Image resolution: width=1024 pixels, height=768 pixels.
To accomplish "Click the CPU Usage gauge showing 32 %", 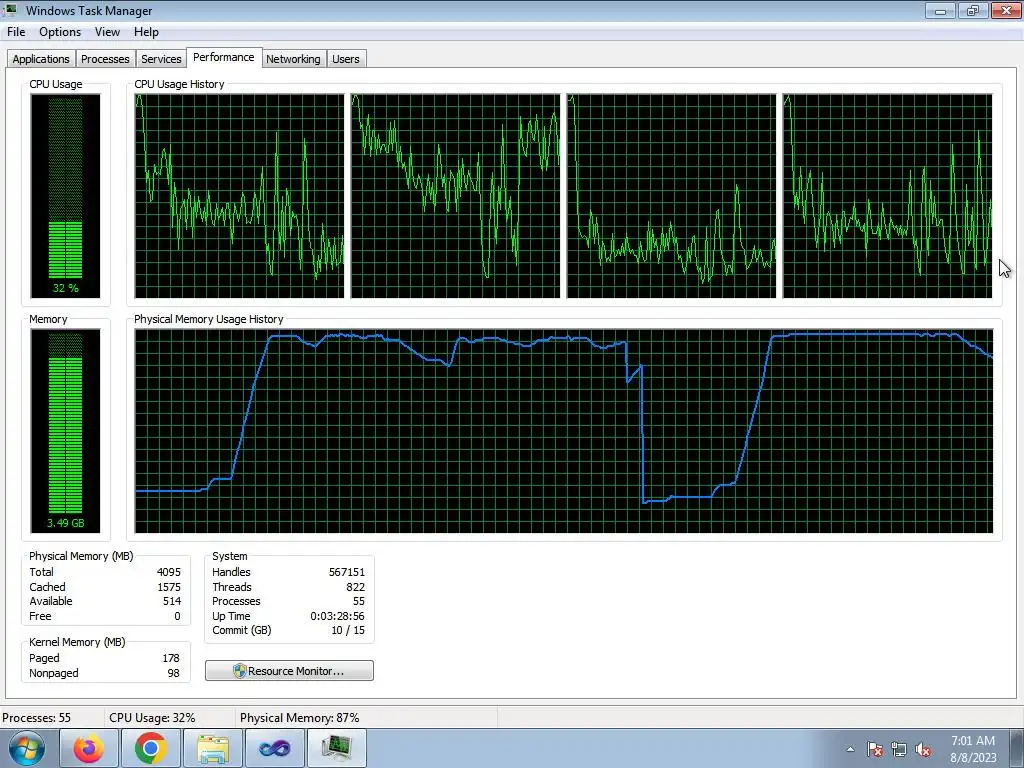I will pyautogui.click(x=65, y=196).
